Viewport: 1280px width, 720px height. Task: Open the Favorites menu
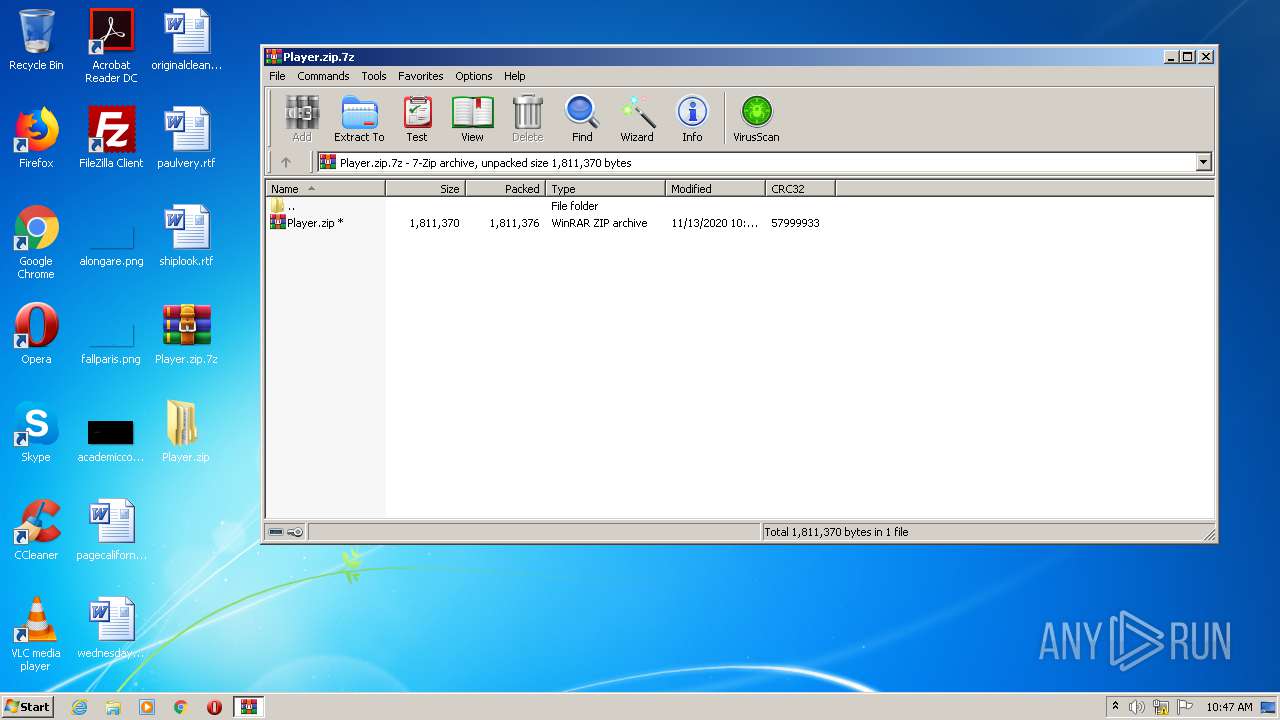point(420,76)
